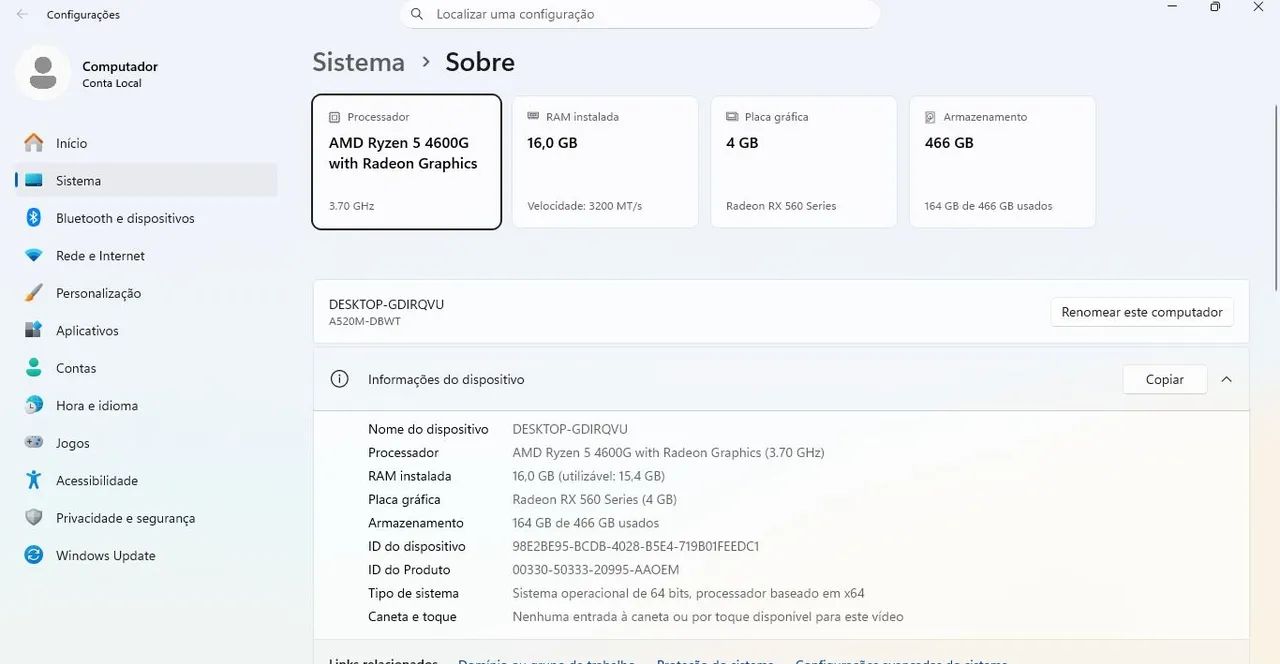Select Sistema in the left sidebar
Viewport: 1280px width, 664px height.
[146, 181]
